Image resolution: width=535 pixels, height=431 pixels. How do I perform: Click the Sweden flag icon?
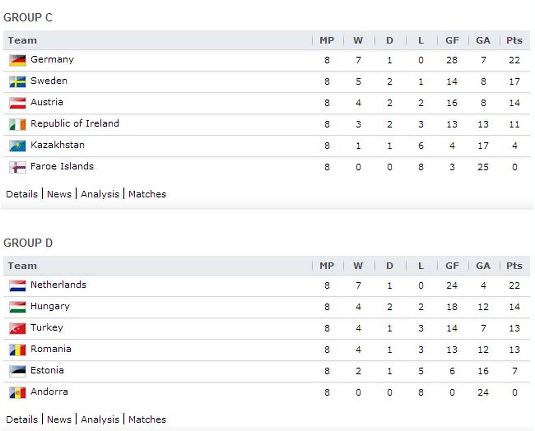17,82
